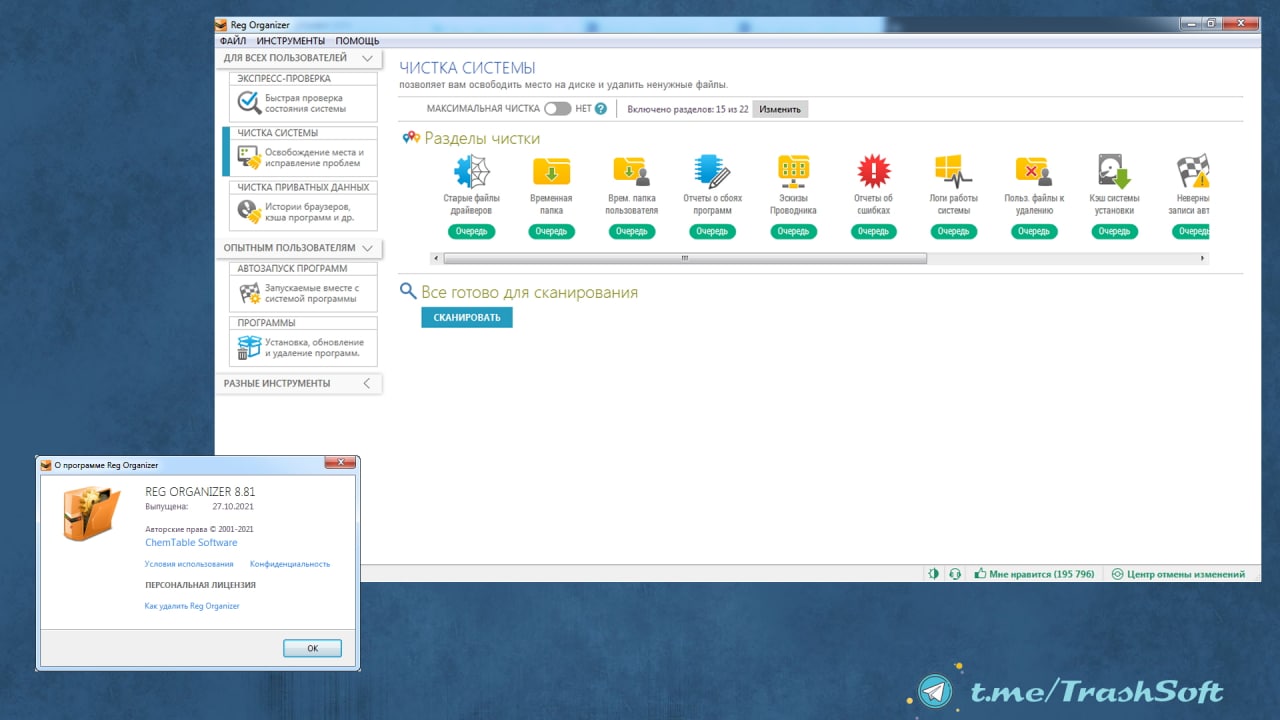Click the 'Персональная лицензия' text
Image resolution: width=1280 pixels, height=720 pixels.
point(200,585)
